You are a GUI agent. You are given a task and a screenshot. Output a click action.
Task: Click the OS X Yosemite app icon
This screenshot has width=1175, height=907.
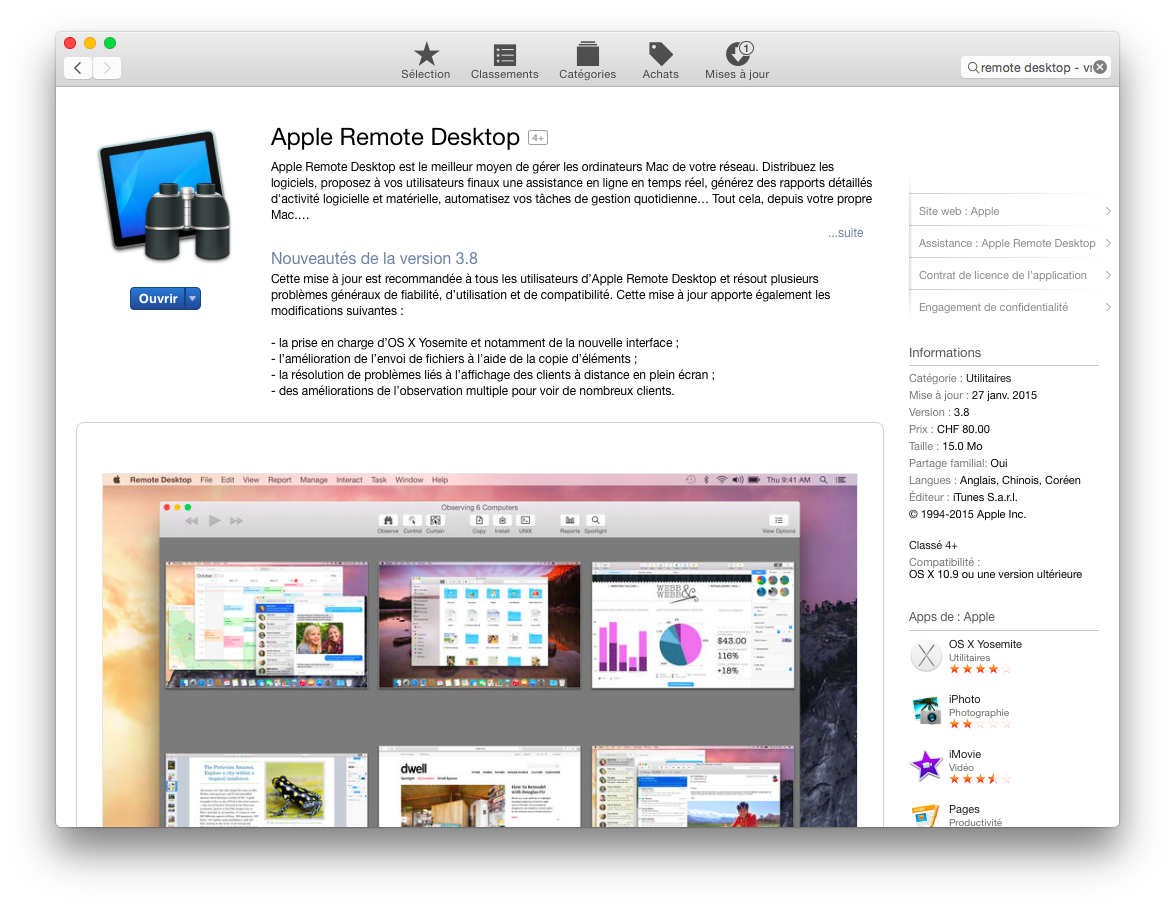coord(926,657)
